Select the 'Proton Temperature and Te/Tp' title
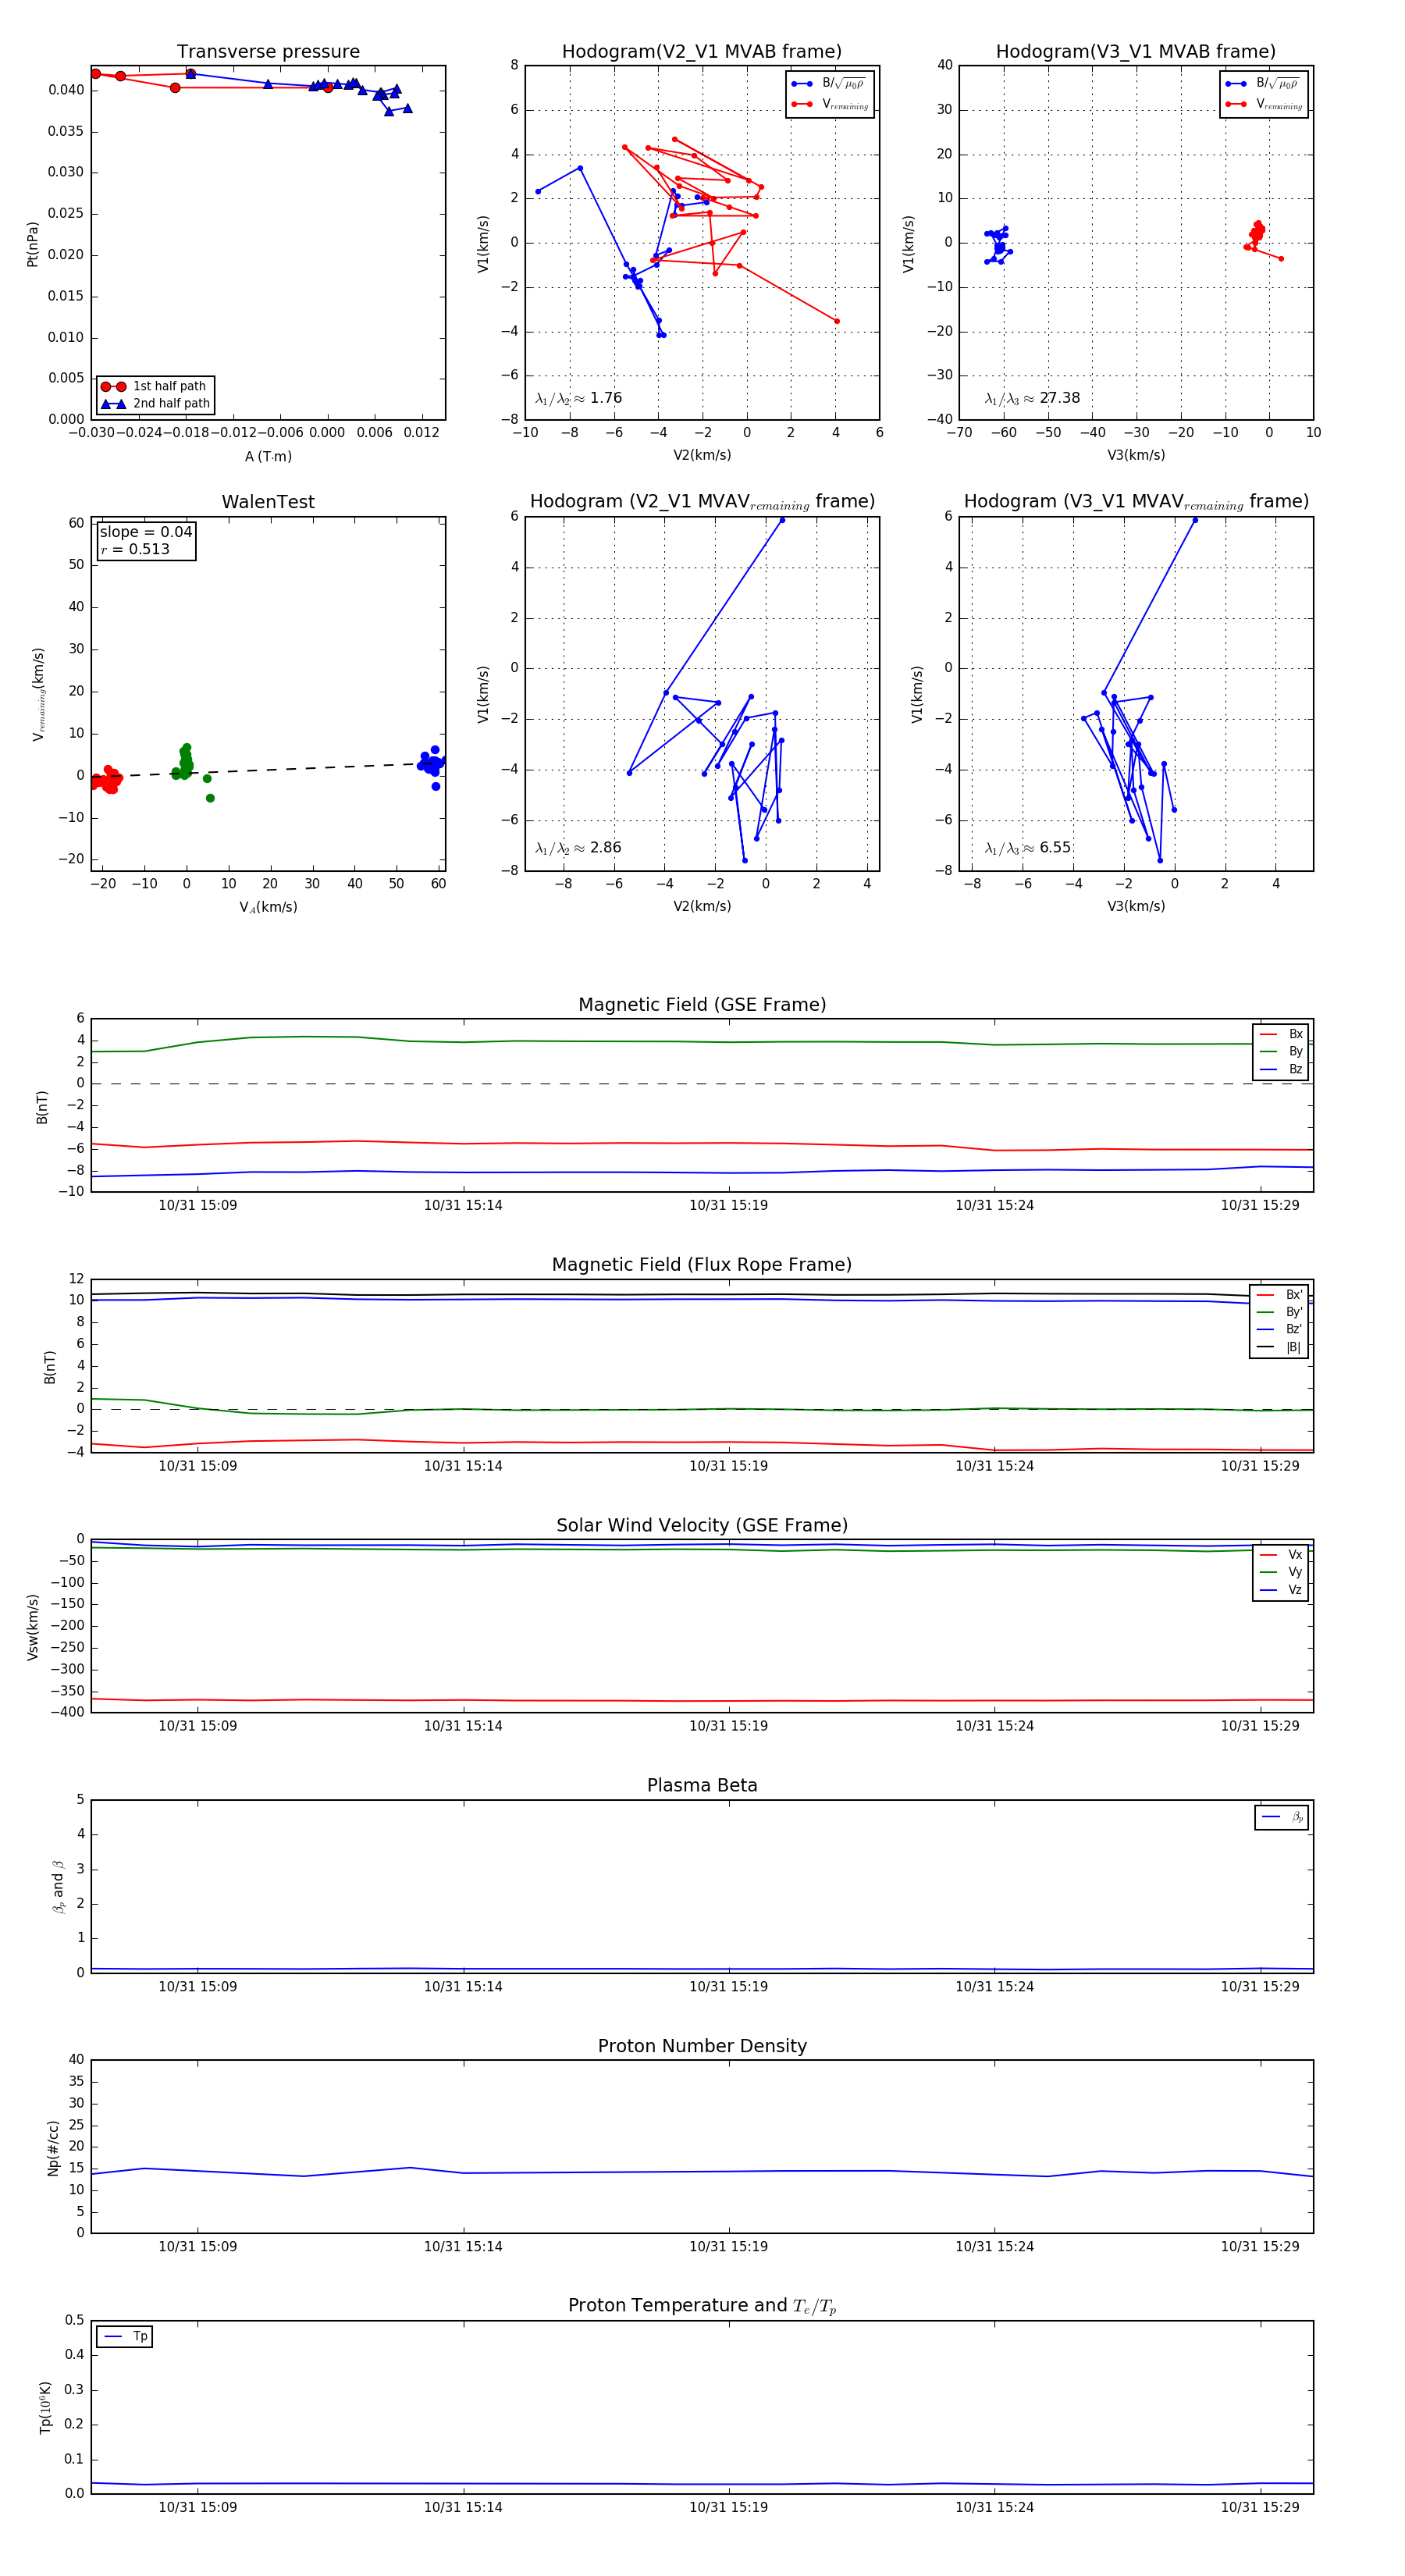Image resolution: width=1405 pixels, height=2576 pixels. pos(702,2305)
